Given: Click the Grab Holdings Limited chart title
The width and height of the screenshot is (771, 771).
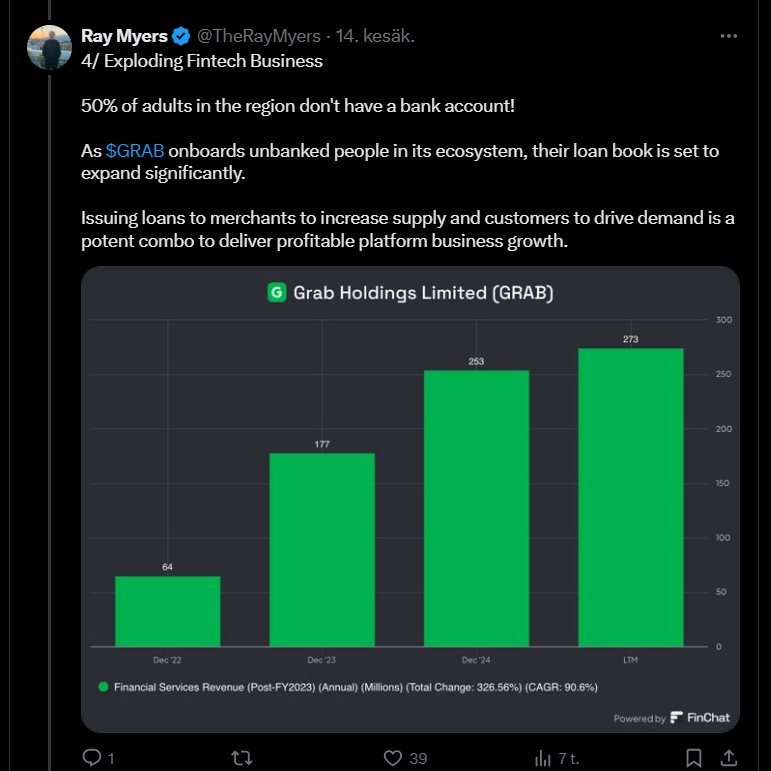Looking at the screenshot, I should pyautogui.click(x=423, y=293).
